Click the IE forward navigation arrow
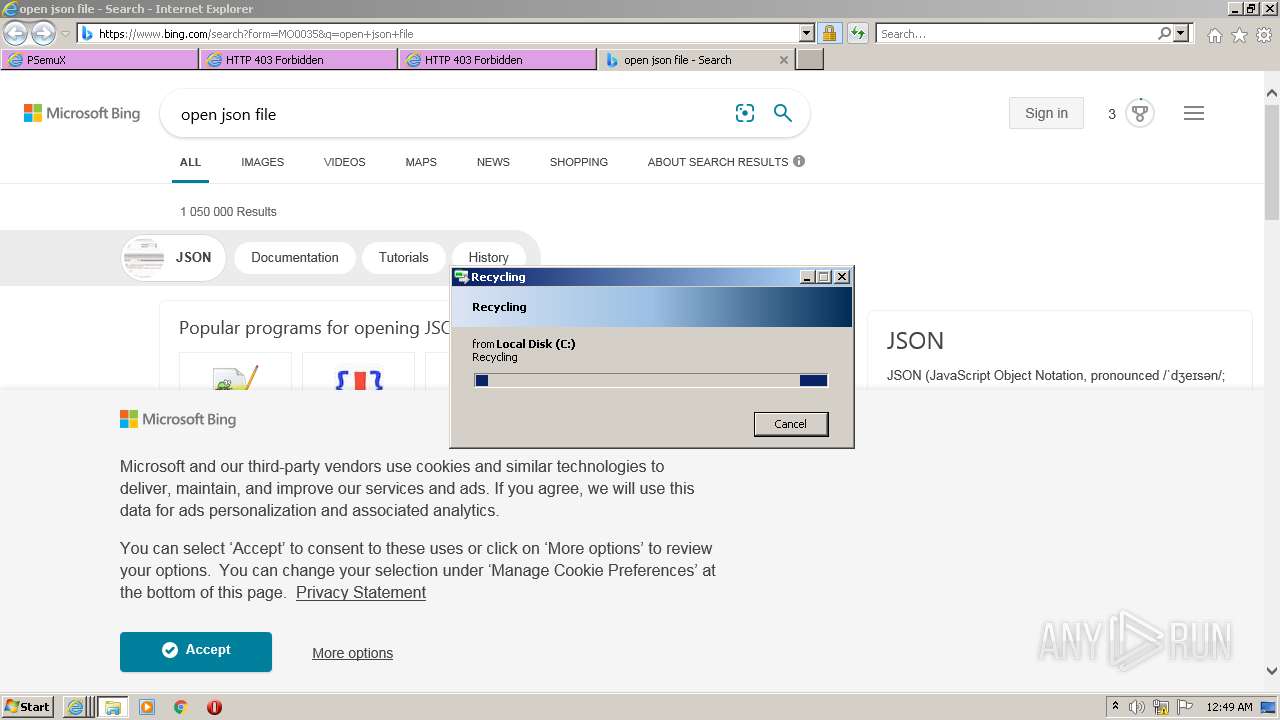The image size is (1280, 720). tap(43, 34)
